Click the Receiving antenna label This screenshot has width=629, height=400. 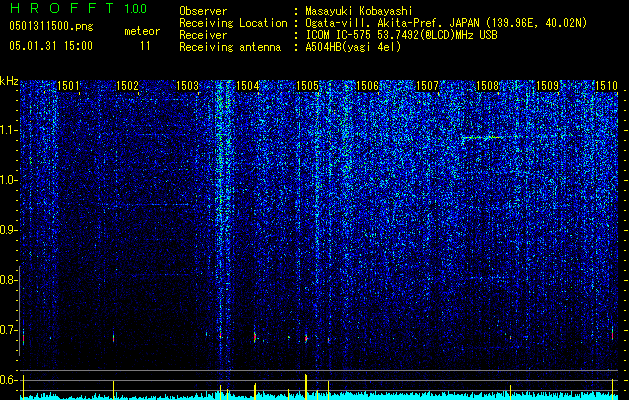[230, 47]
